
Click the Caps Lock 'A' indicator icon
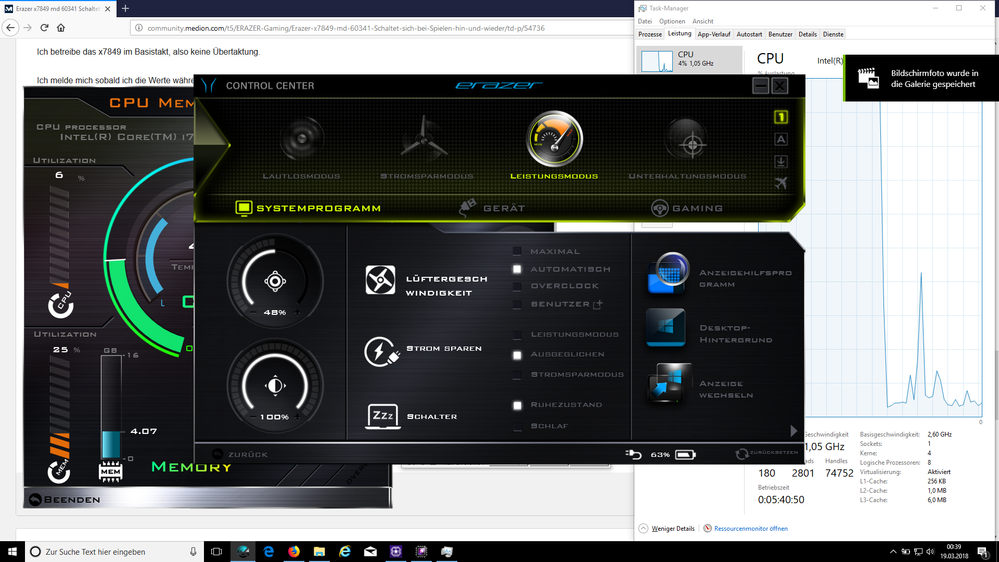(781, 139)
